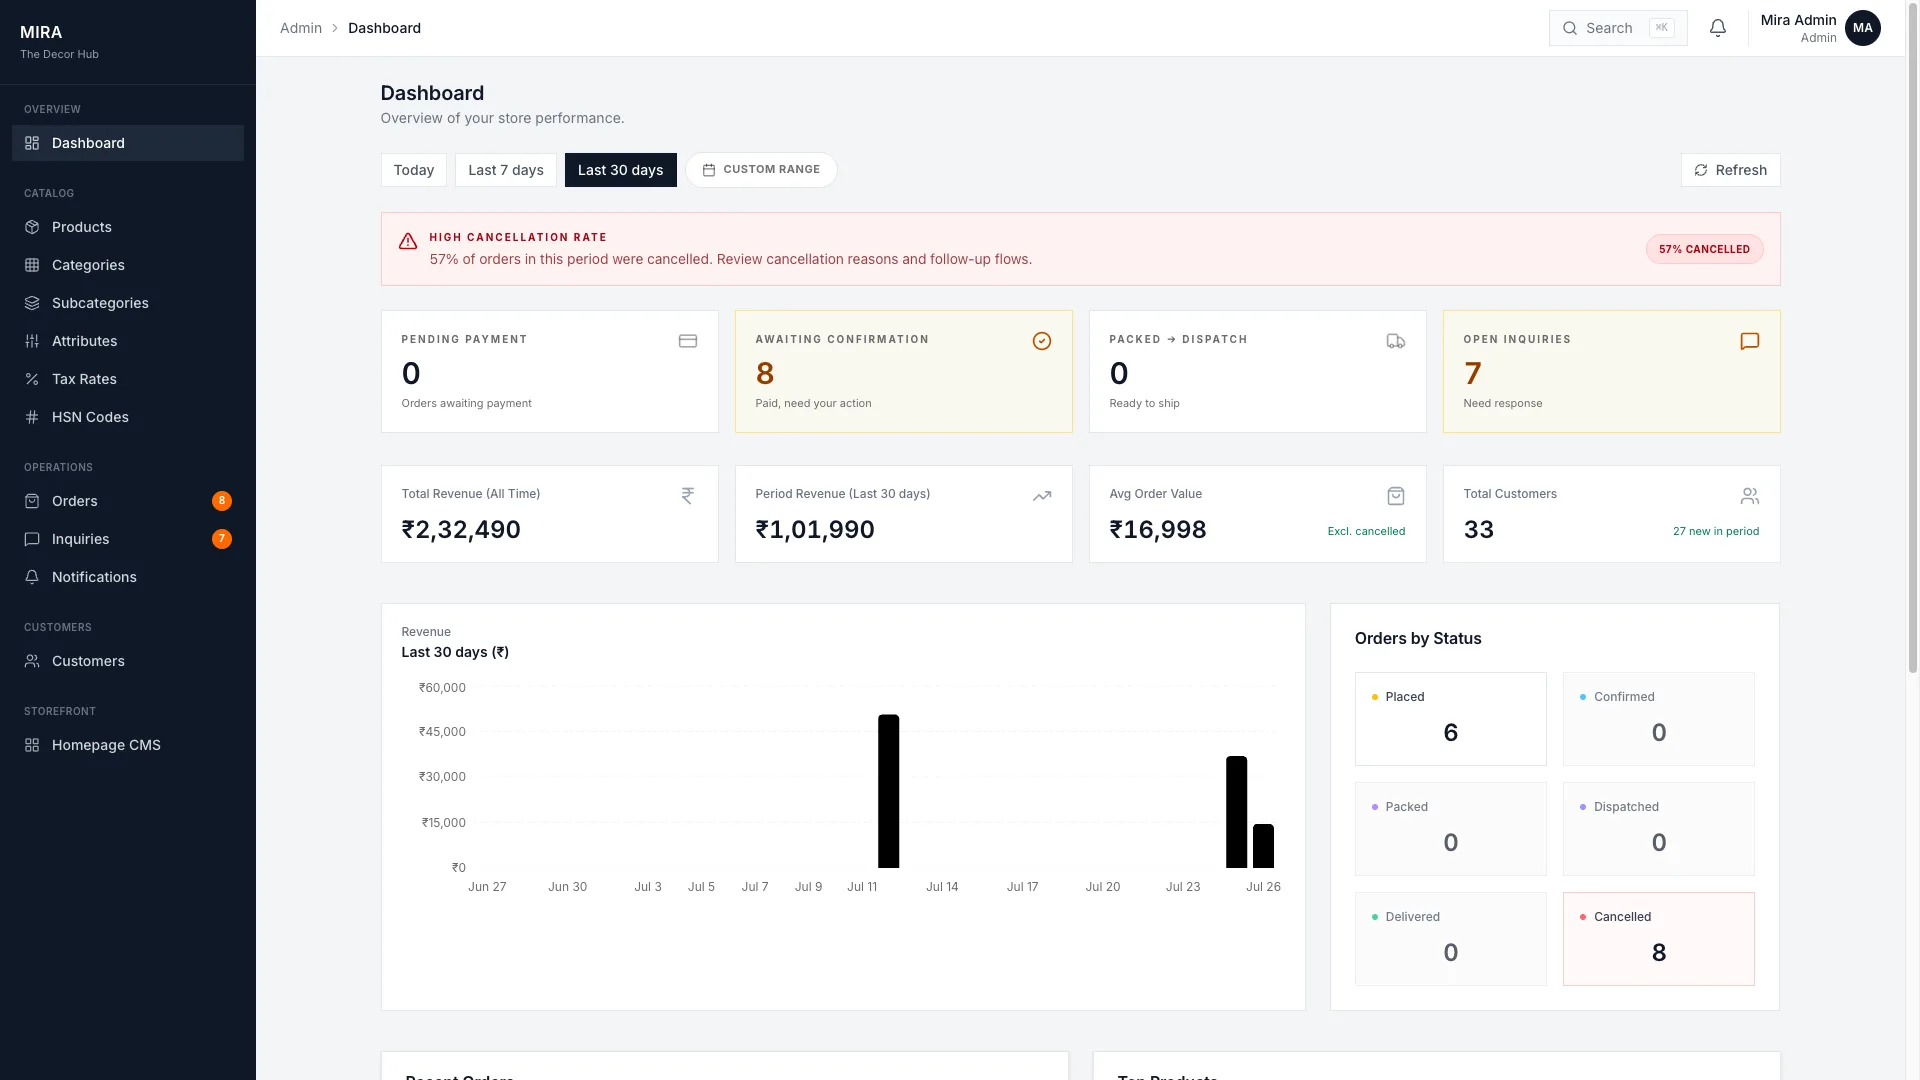Viewport: 1920px width, 1080px height.
Task: Click the Refresh button
Action: (1730, 170)
